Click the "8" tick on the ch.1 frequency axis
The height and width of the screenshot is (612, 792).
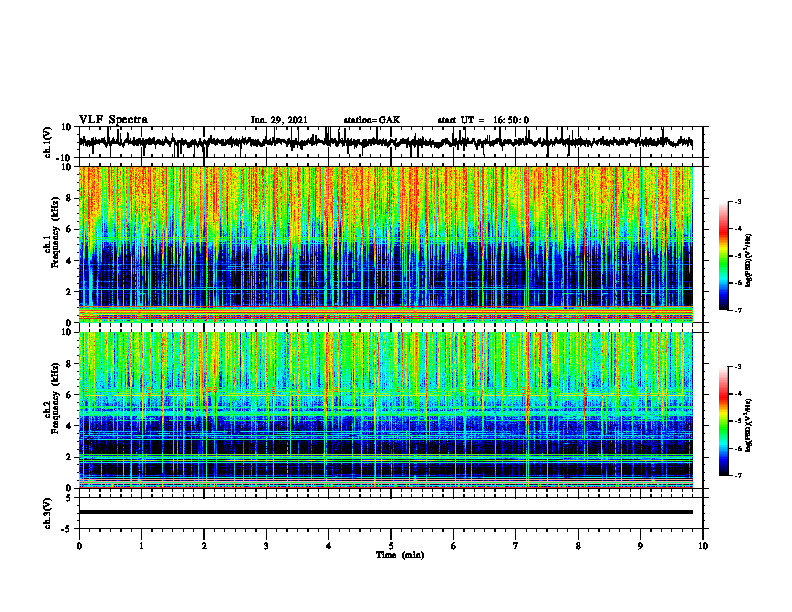70,198
